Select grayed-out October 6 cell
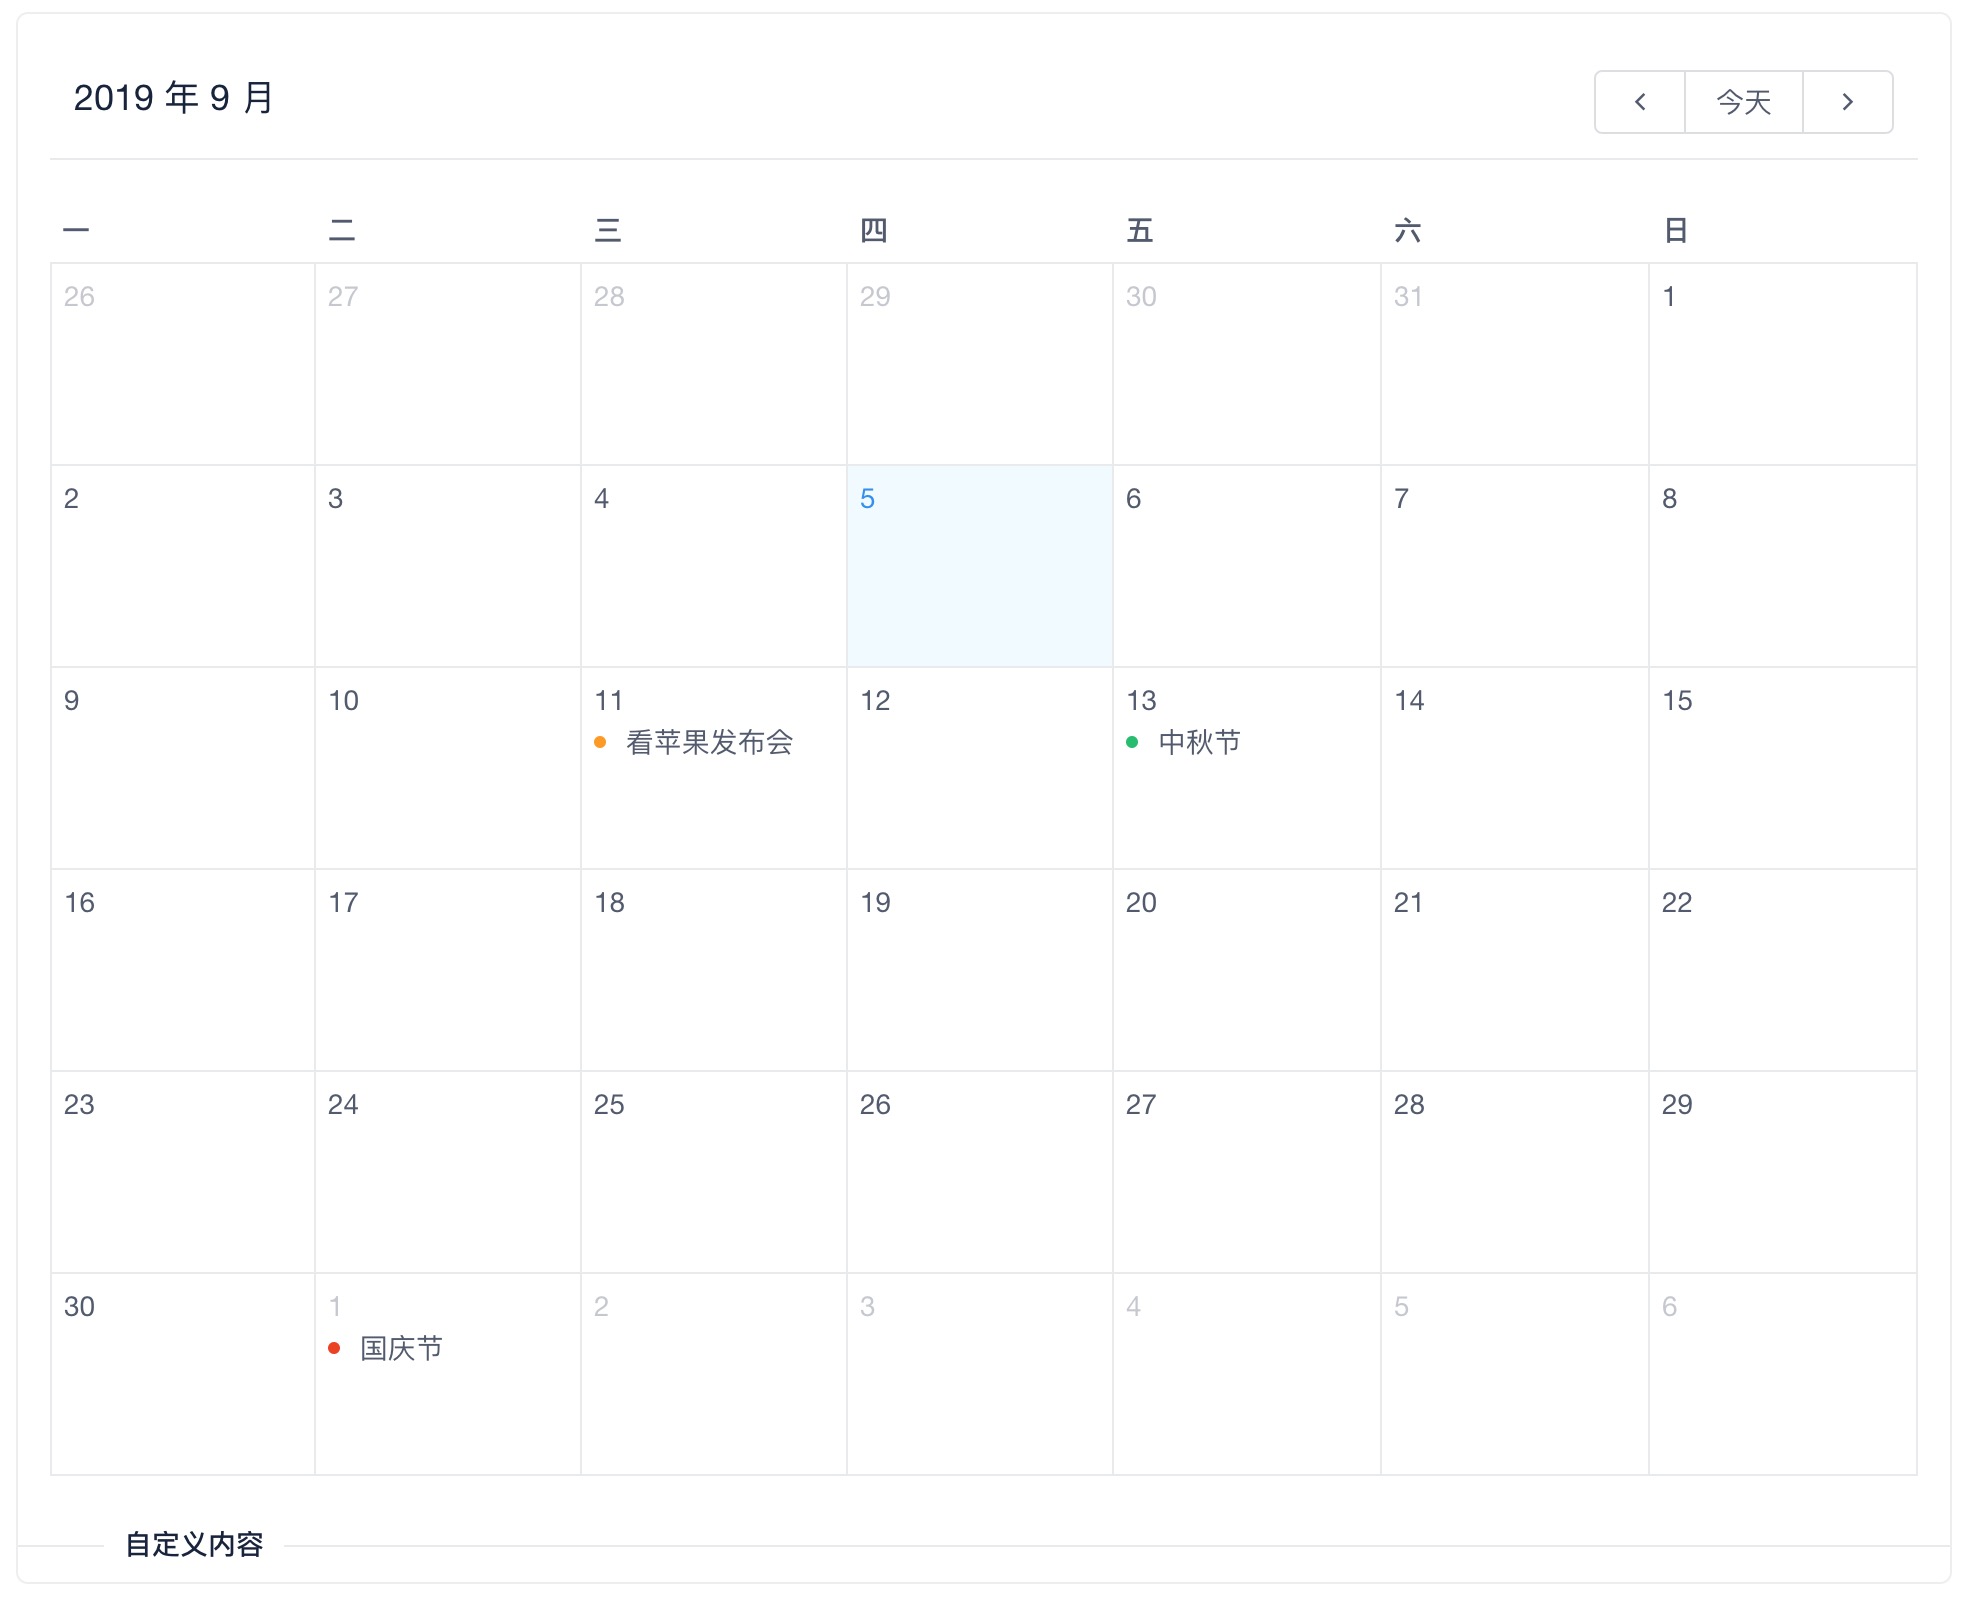Screen dimensions: 1968x1600 pyautogui.click(x=1782, y=1373)
